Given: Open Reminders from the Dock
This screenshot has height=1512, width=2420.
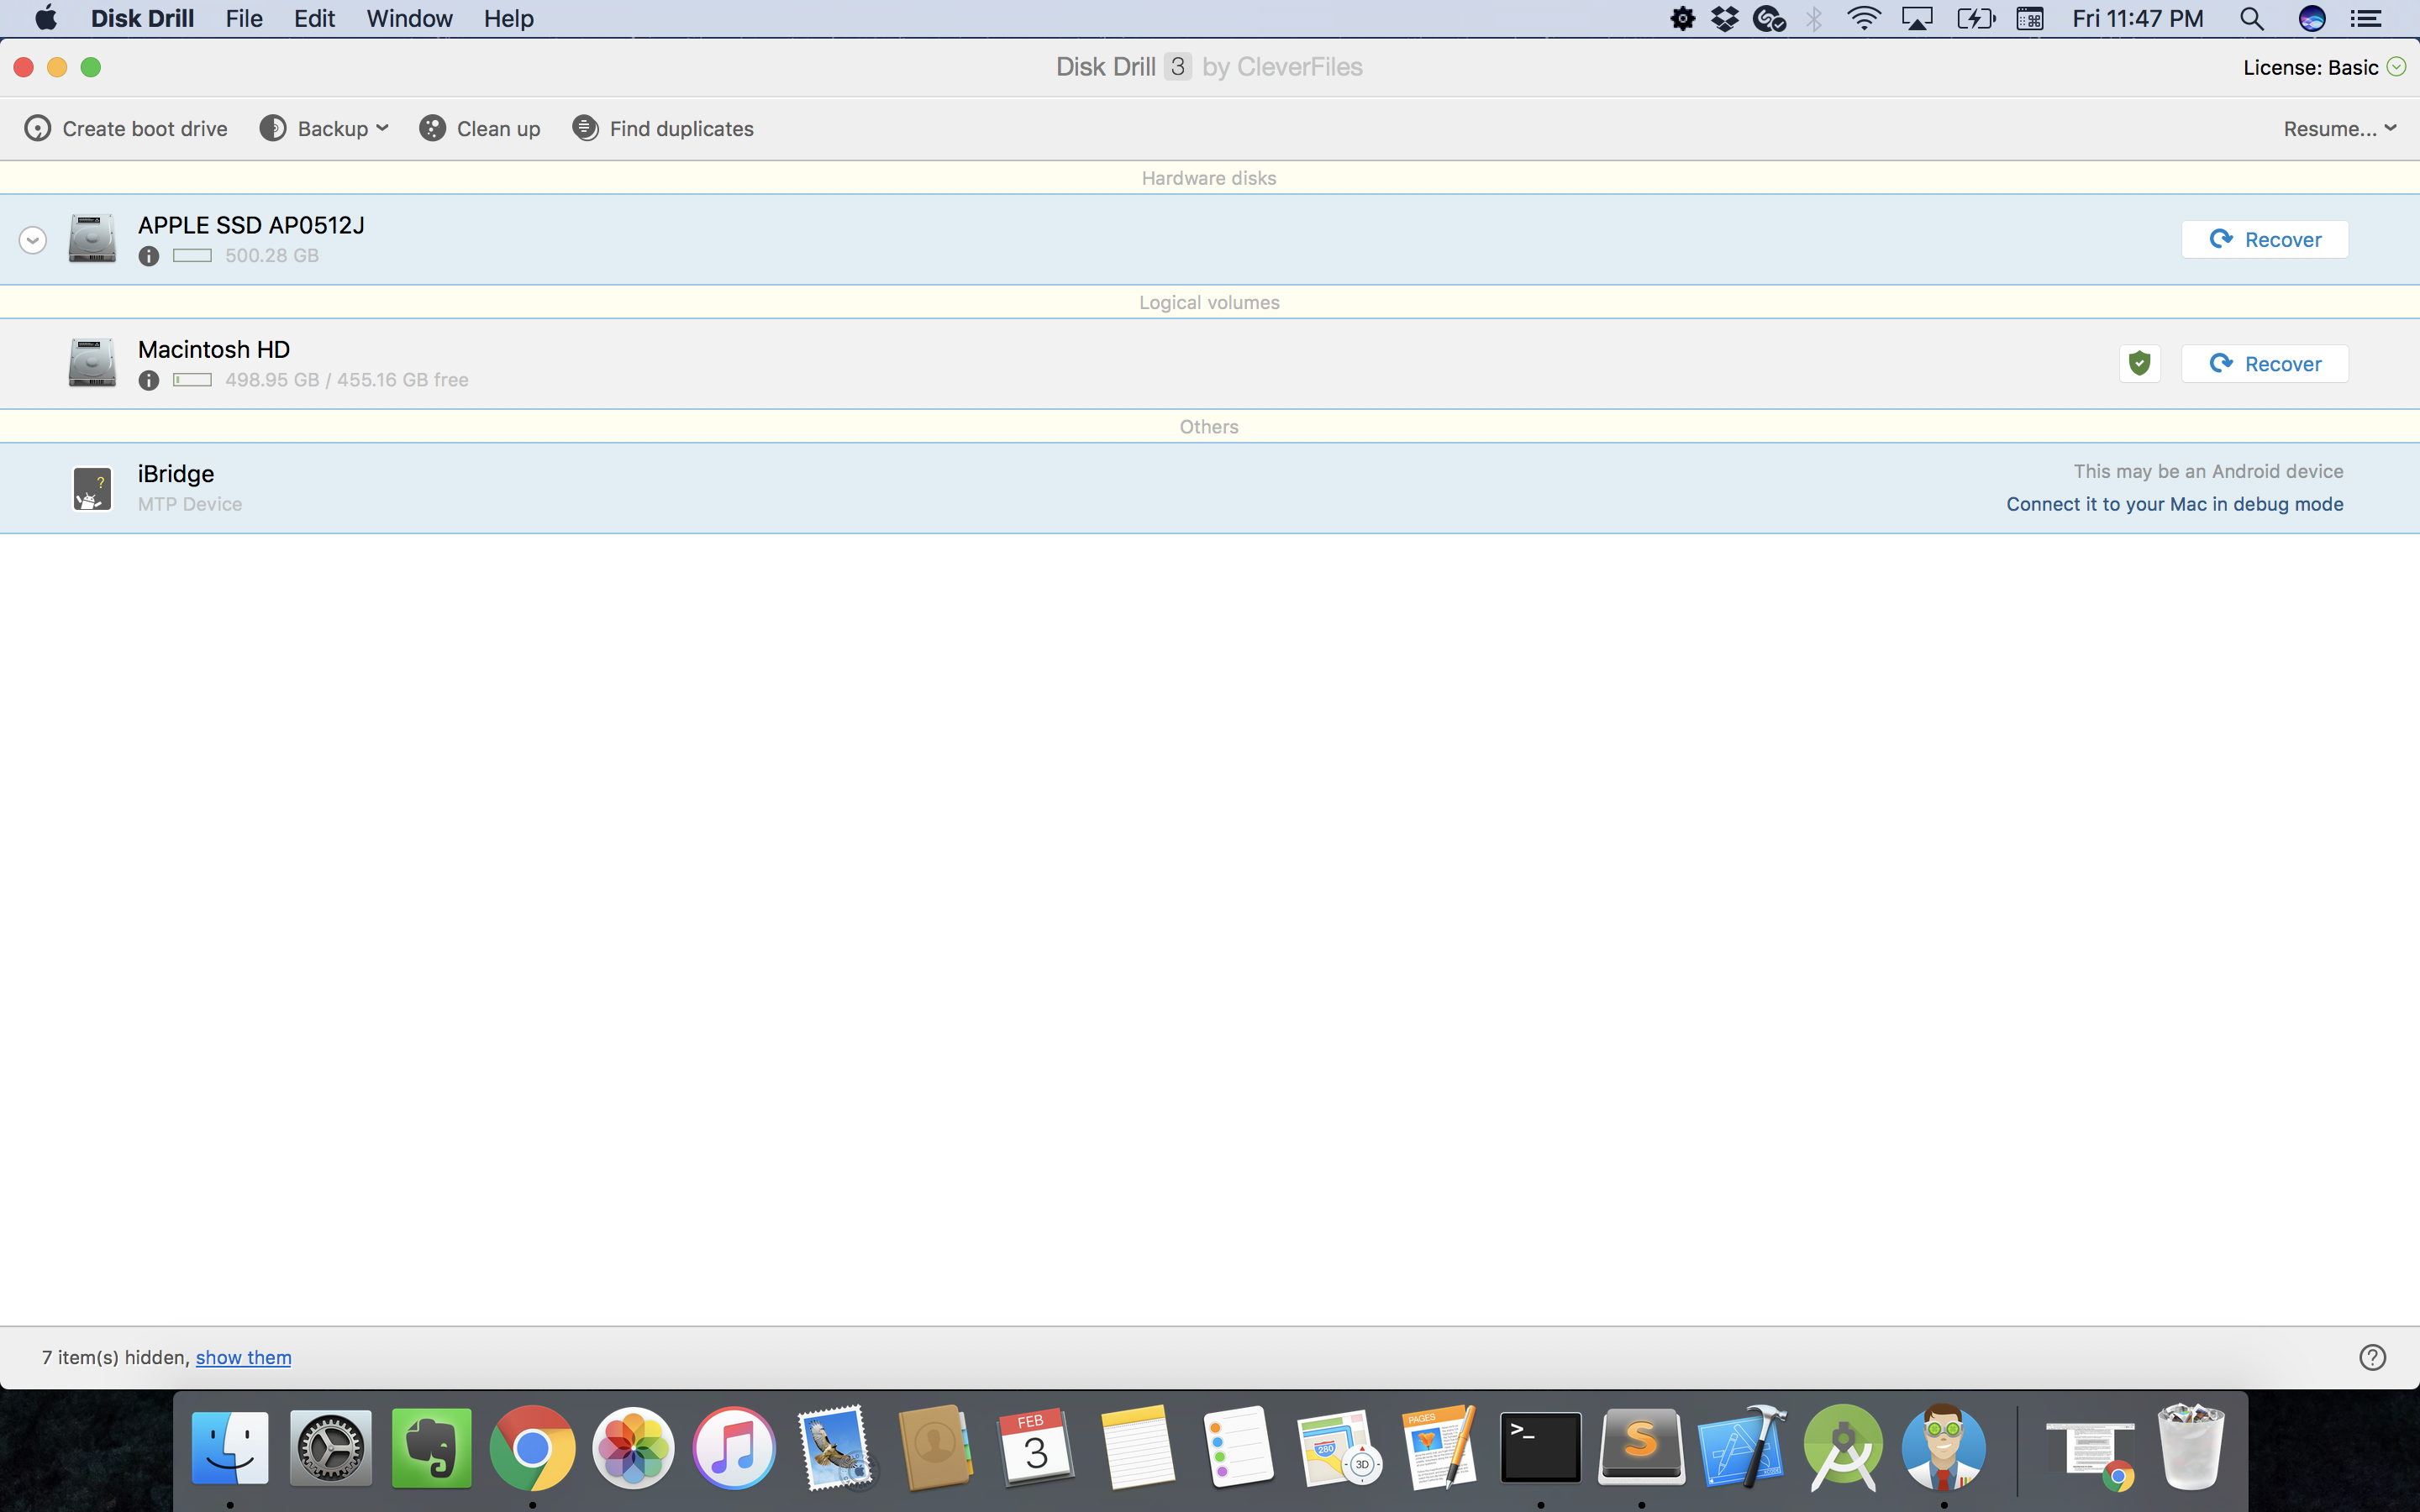Looking at the screenshot, I should [1238, 1447].
